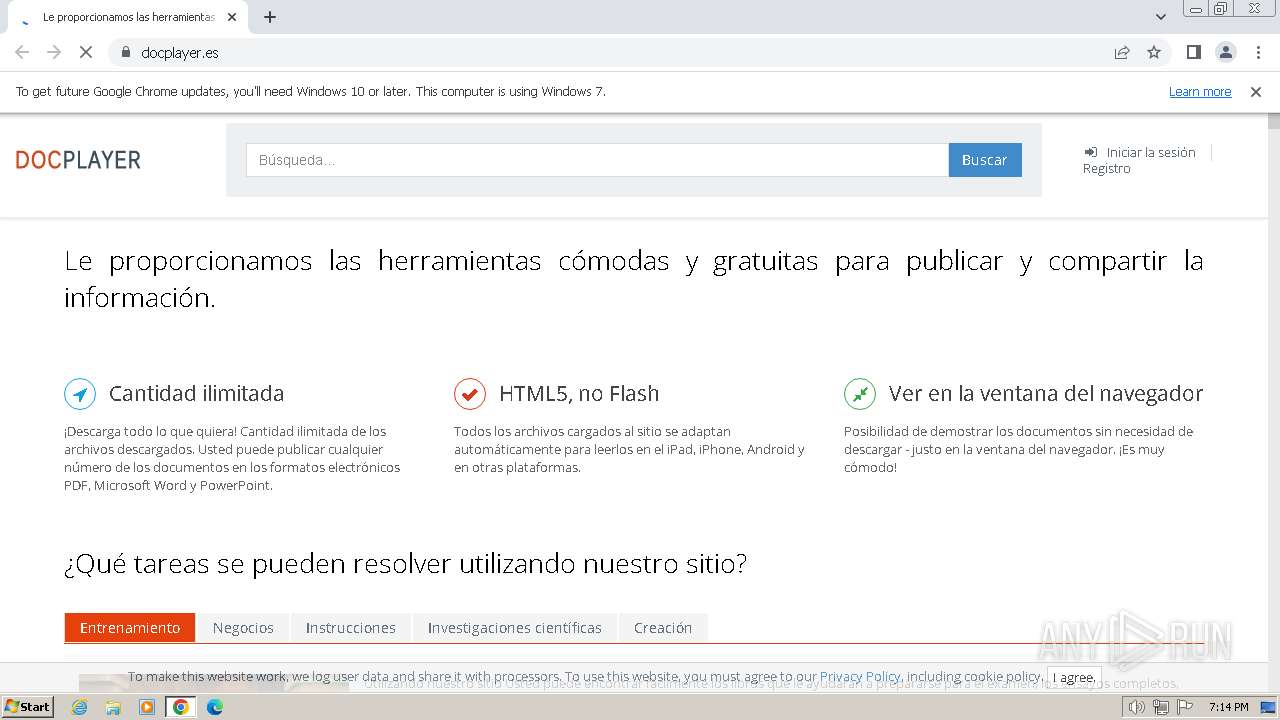Open the Registro link
Screen dimensions: 1280x720
pyautogui.click(x=1107, y=168)
